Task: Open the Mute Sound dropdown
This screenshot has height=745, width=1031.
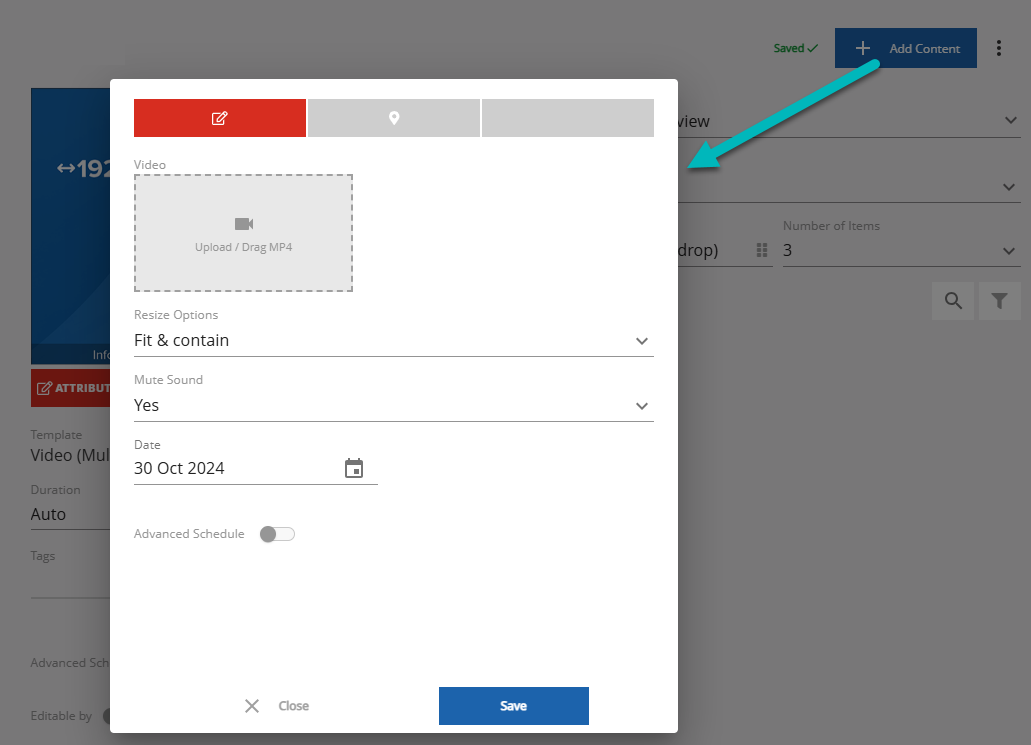Action: click(394, 406)
